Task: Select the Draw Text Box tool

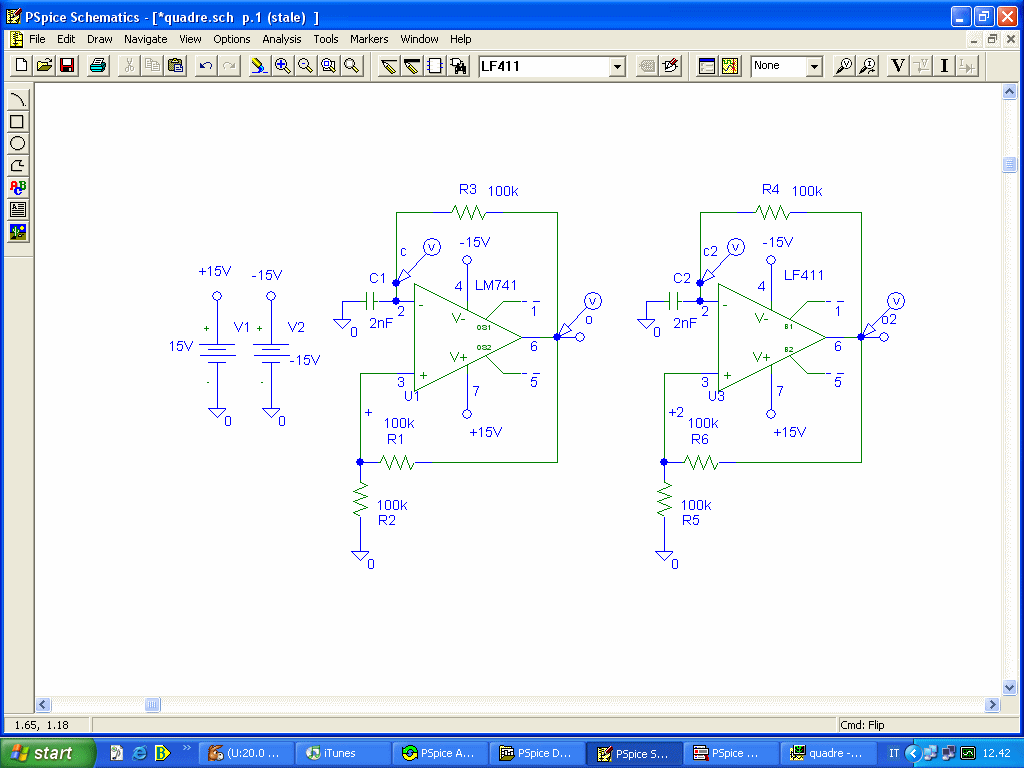Action: pyautogui.click(x=18, y=210)
